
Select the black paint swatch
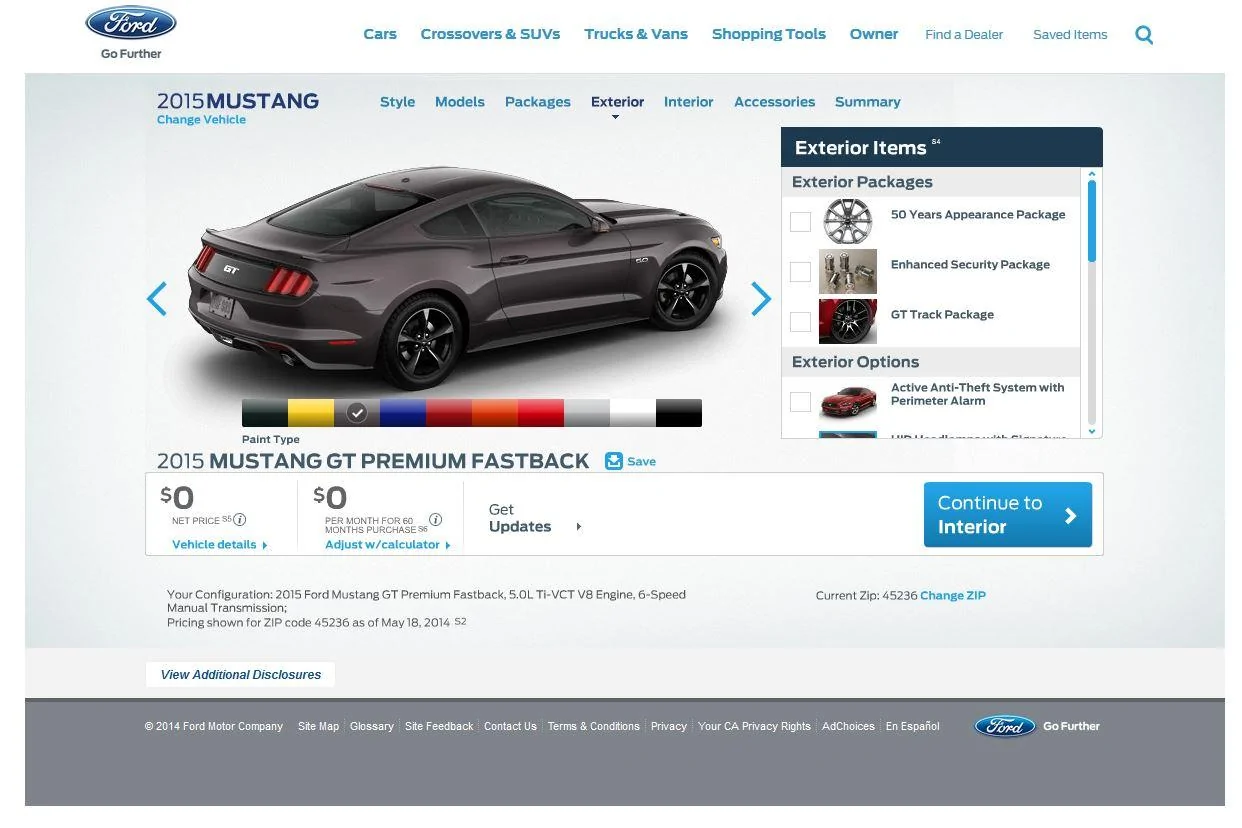[x=679, y=413]
